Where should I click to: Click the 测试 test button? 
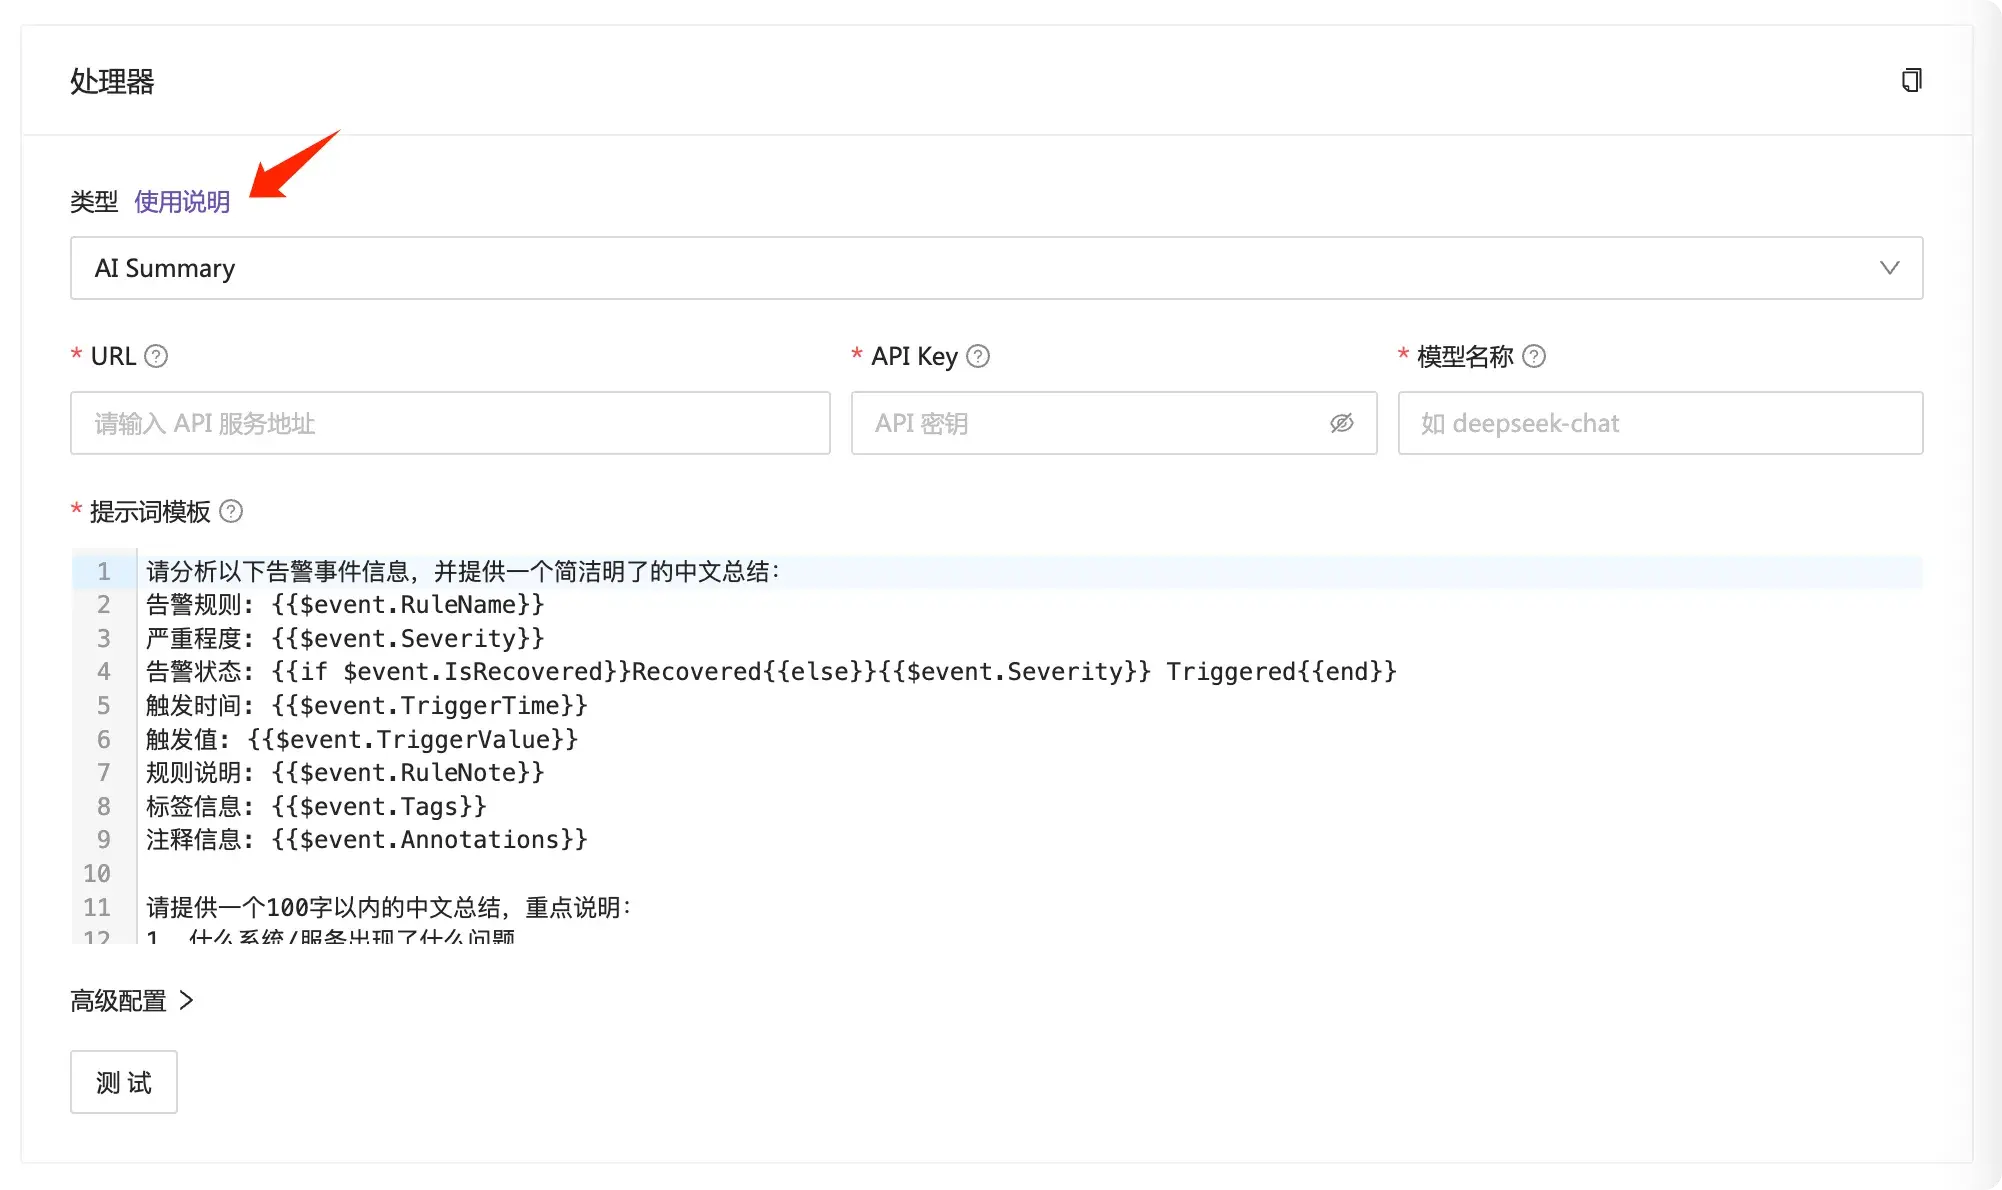124,1082
